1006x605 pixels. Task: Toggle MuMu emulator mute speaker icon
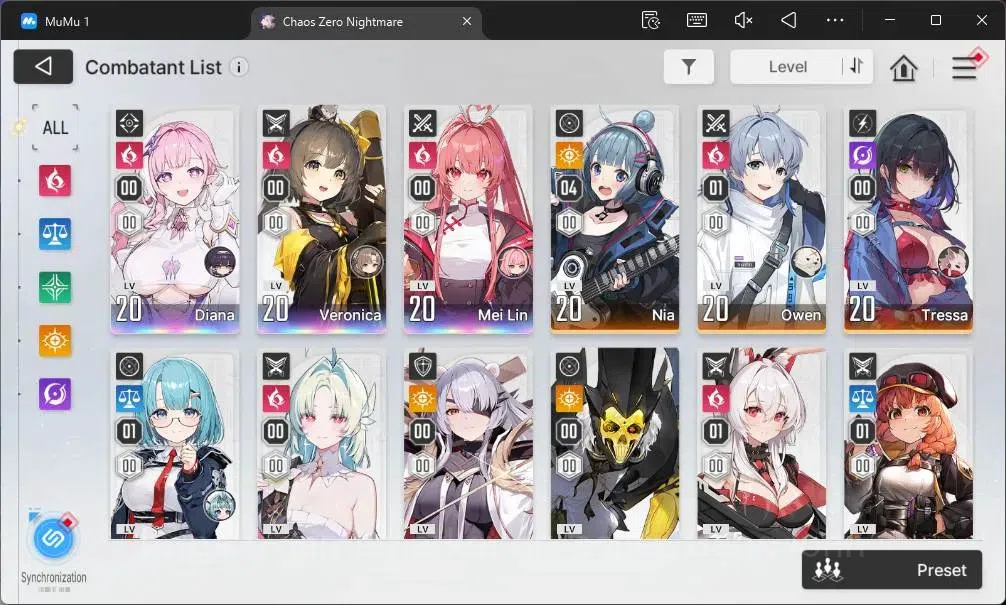743,21
